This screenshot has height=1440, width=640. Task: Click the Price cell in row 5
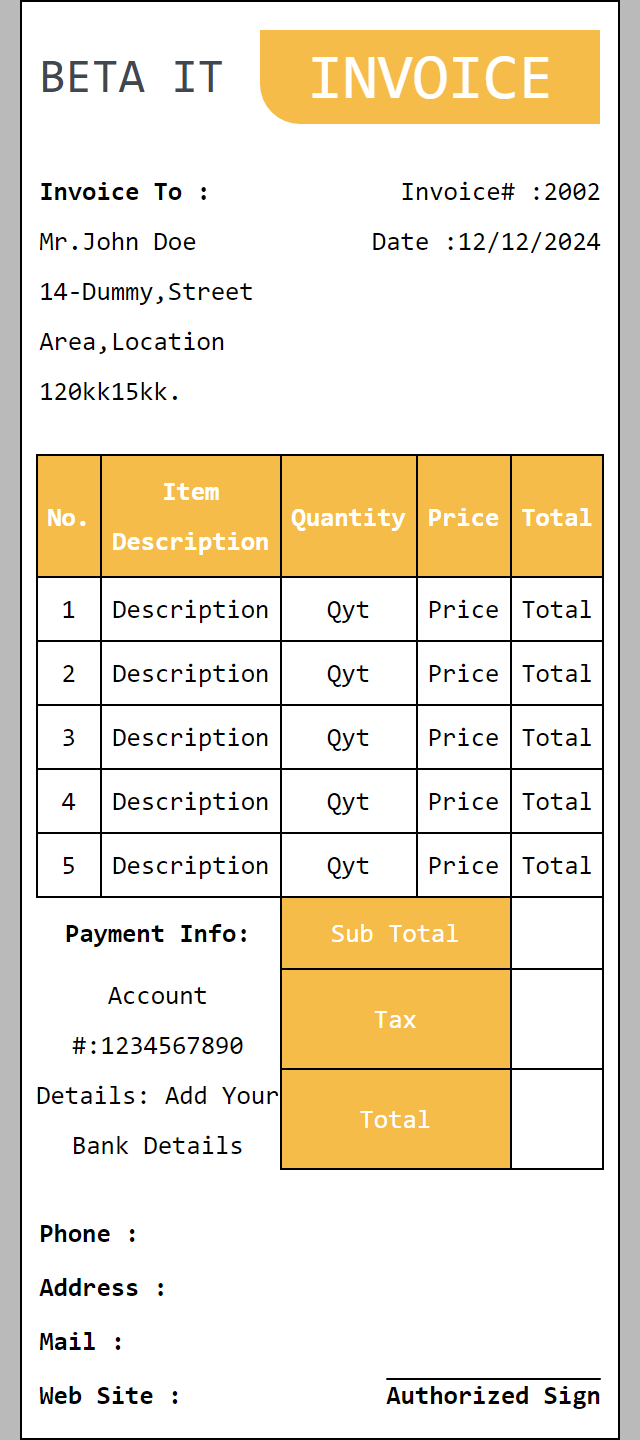463,866
